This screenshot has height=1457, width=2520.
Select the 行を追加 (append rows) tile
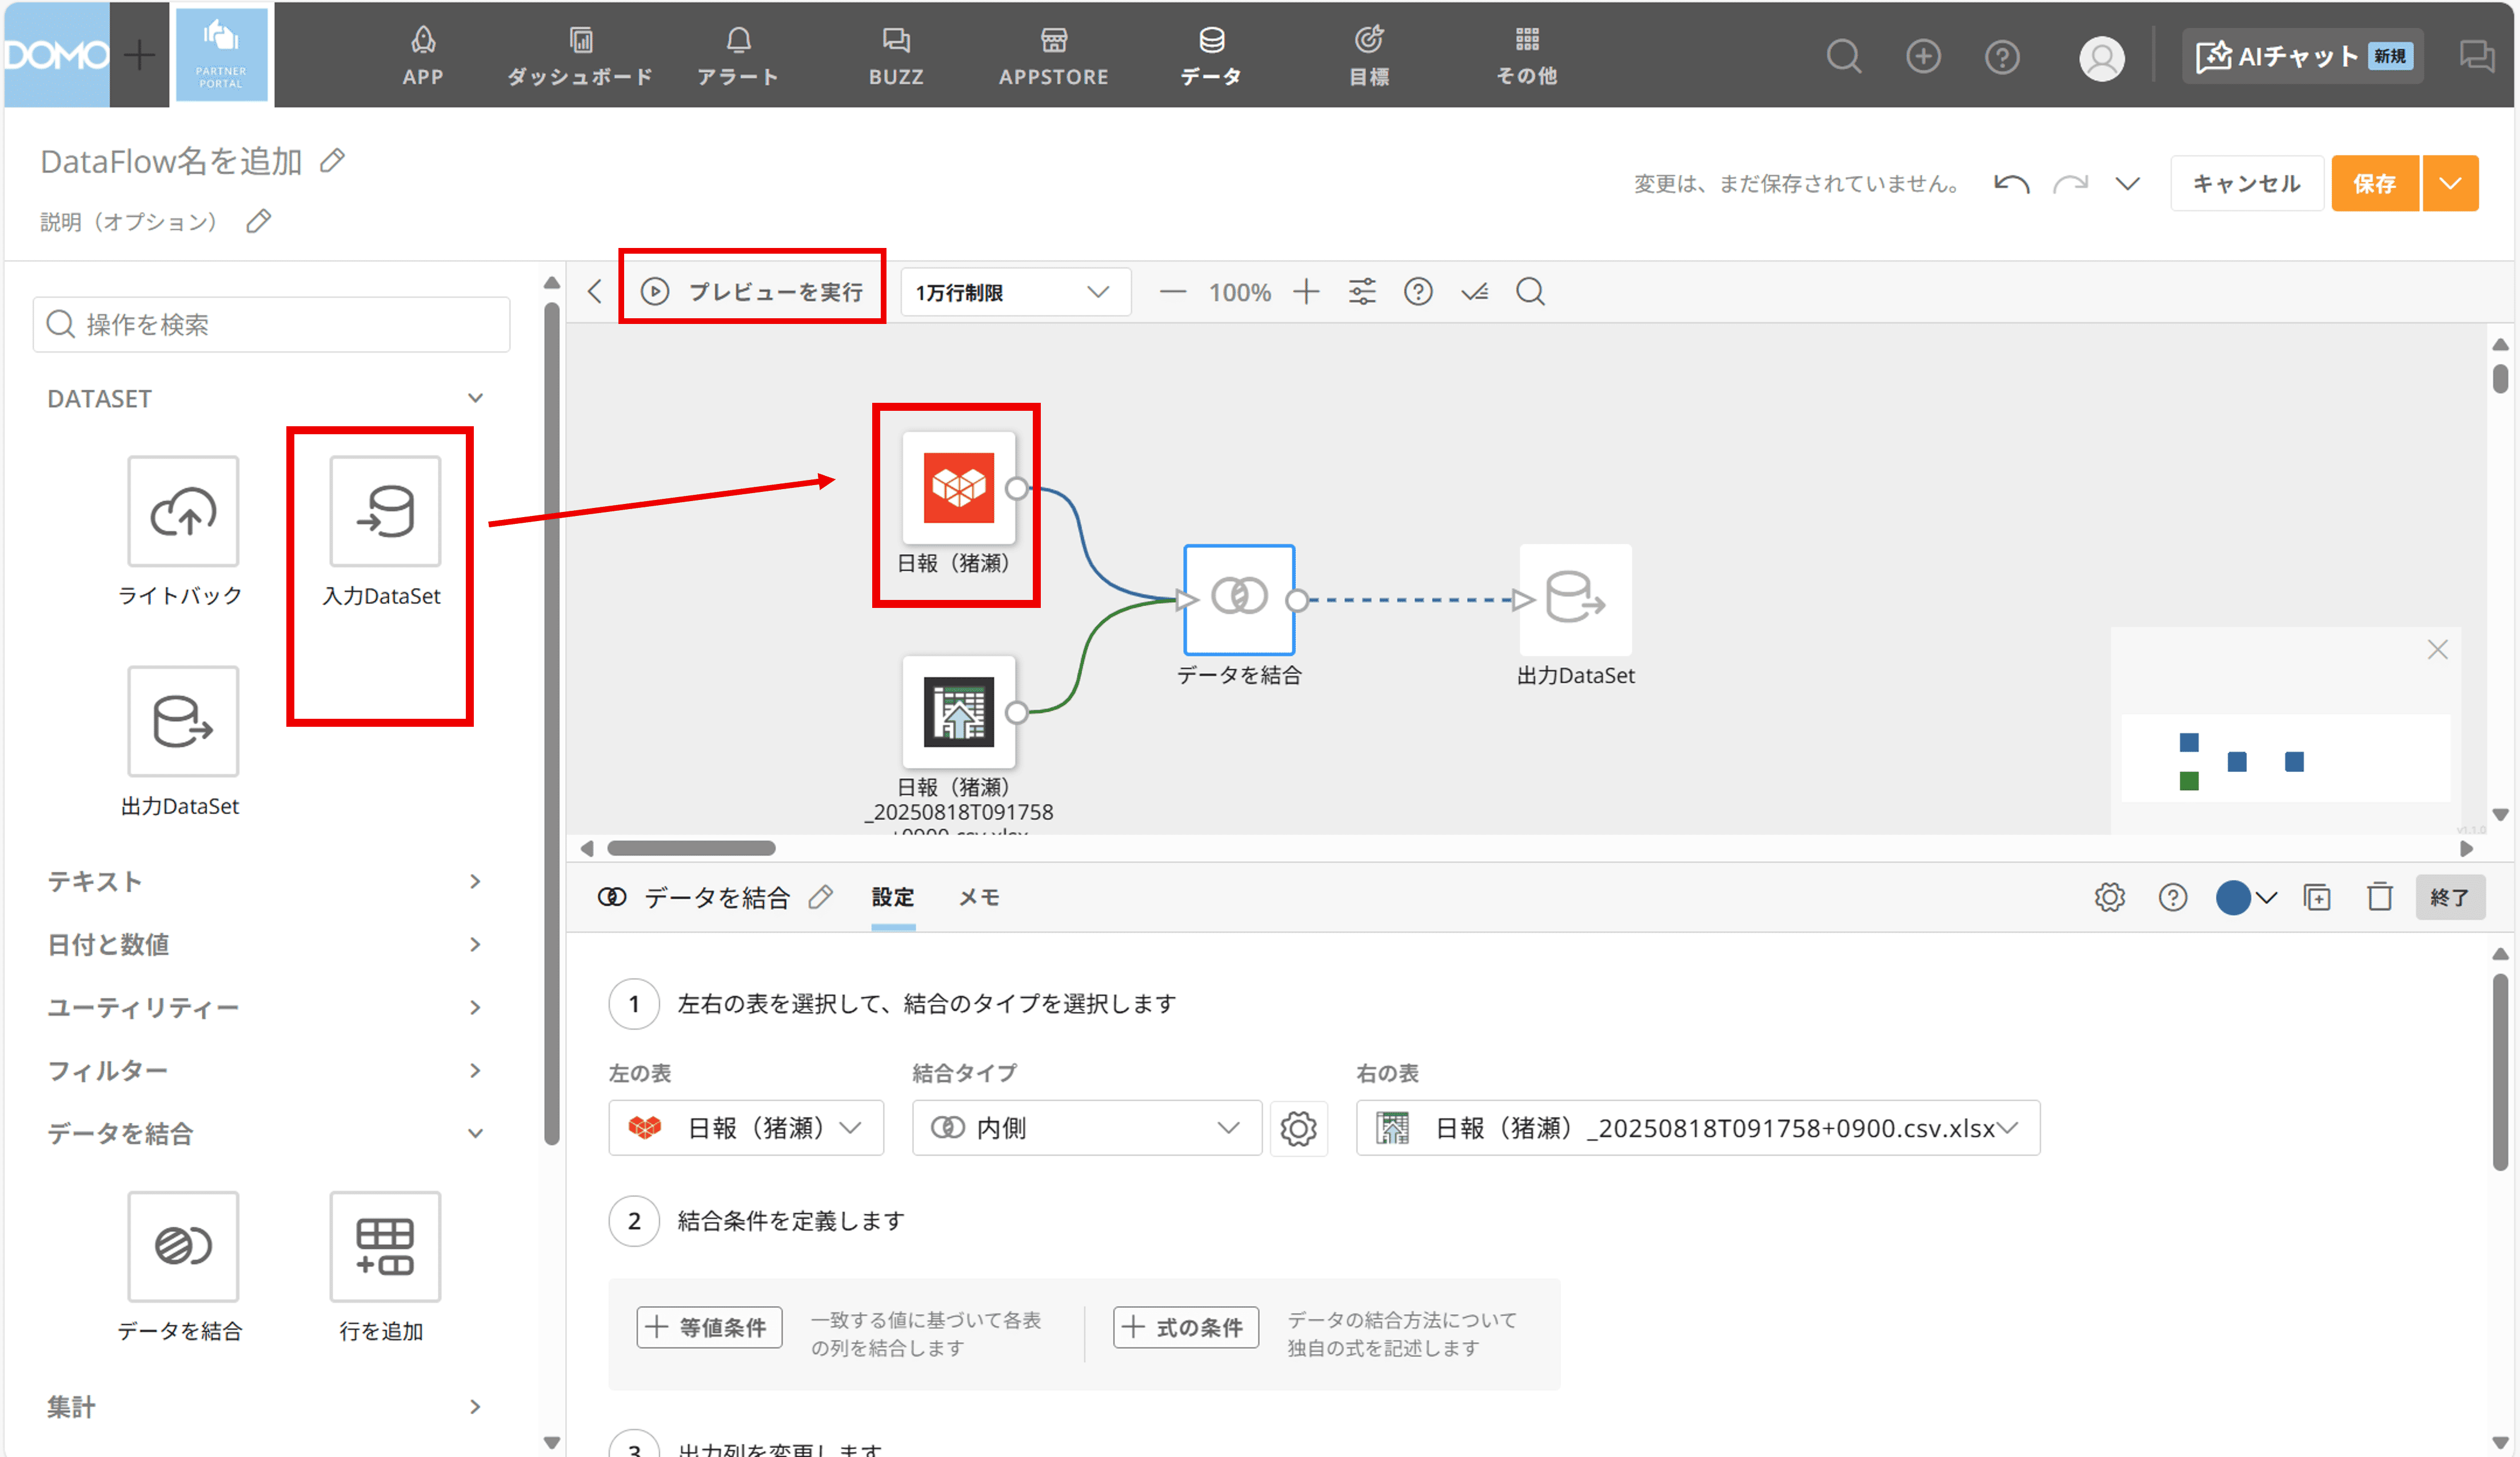pos(385,1247)
